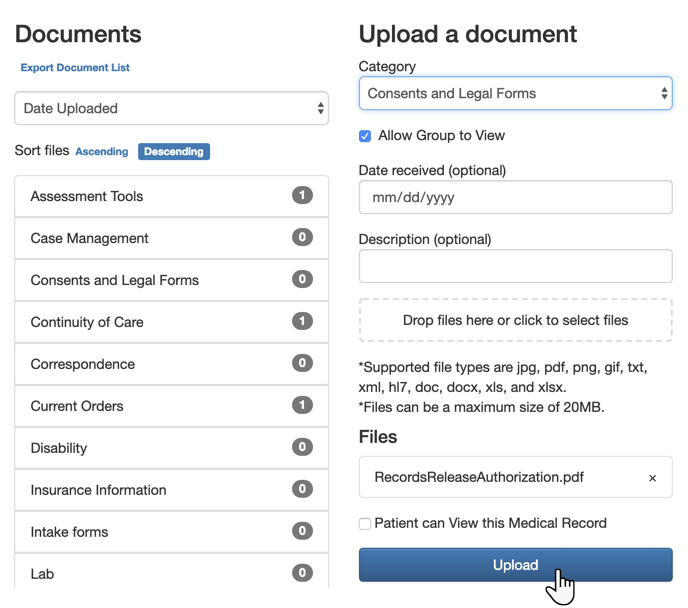688x608 pixels.
Task: Open the Category dropdown
Action: point(515,94)
